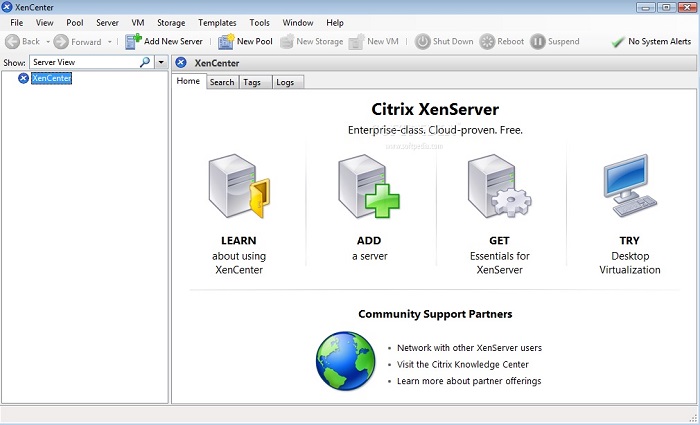Viewport: 700px width, 425px height.
Task: Click the Shut Down power icon
Action: coord(422,42)
